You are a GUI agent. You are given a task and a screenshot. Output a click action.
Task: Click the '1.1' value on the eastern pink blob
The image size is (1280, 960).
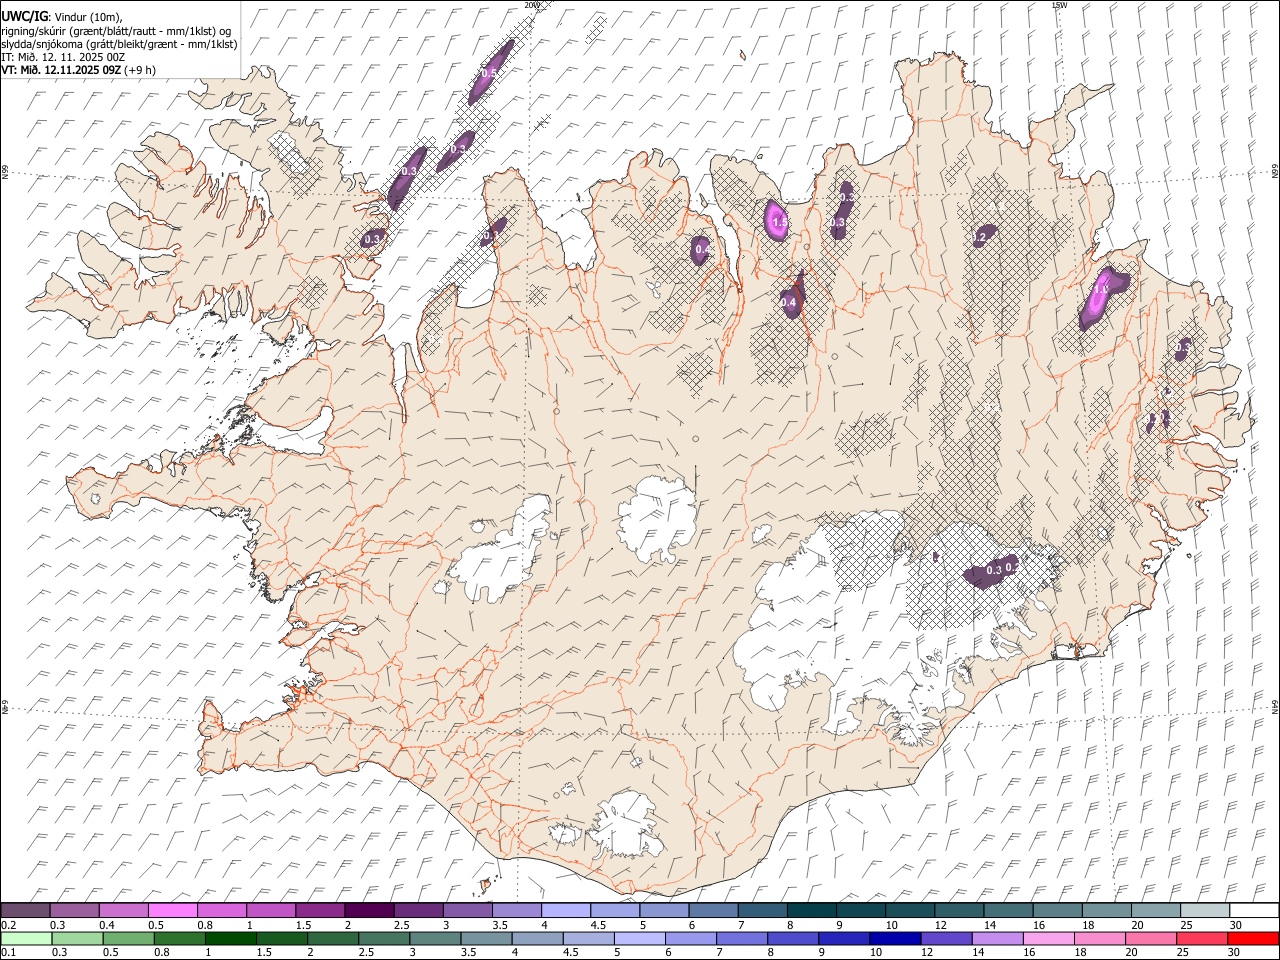coord(1101,290)
